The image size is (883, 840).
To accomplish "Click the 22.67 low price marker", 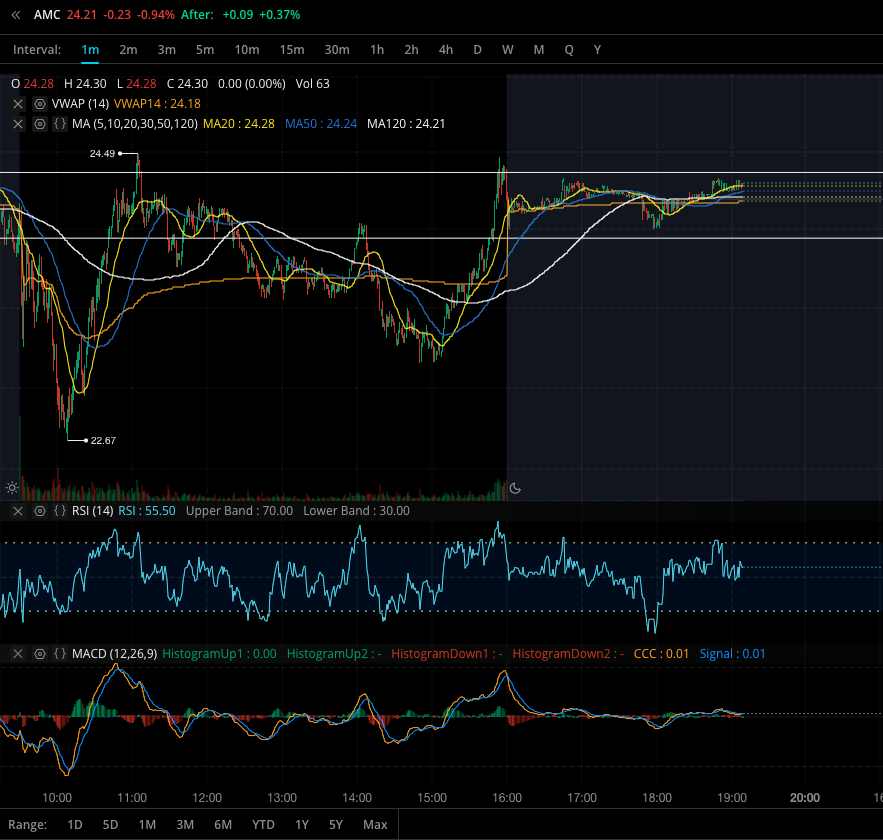I will point(103,441).
